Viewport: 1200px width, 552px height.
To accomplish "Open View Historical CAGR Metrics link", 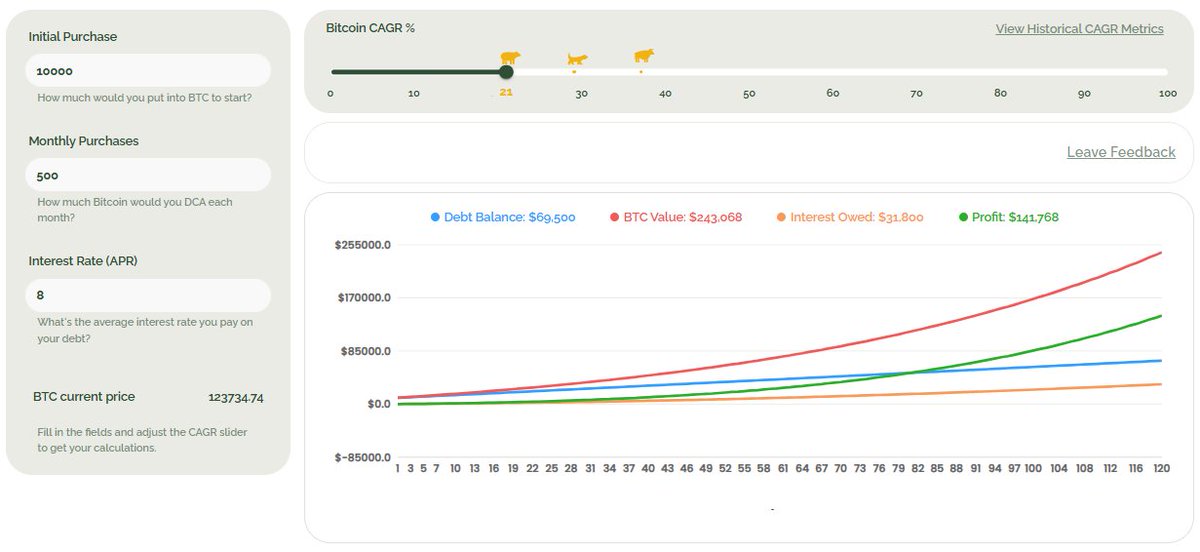I will [1079, 29].
